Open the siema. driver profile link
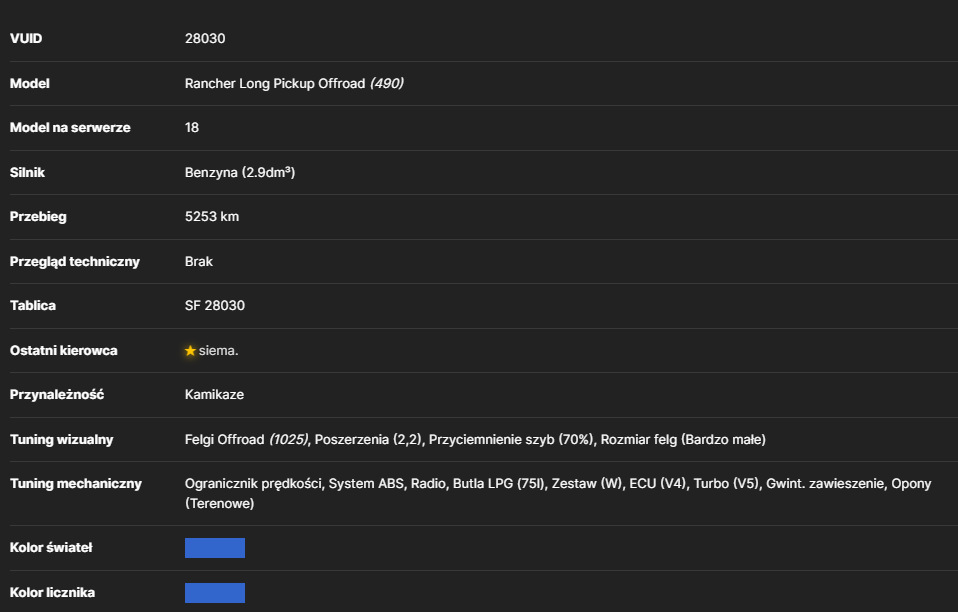This screenshot has width=958, height=612. click(x=218, y=351)
